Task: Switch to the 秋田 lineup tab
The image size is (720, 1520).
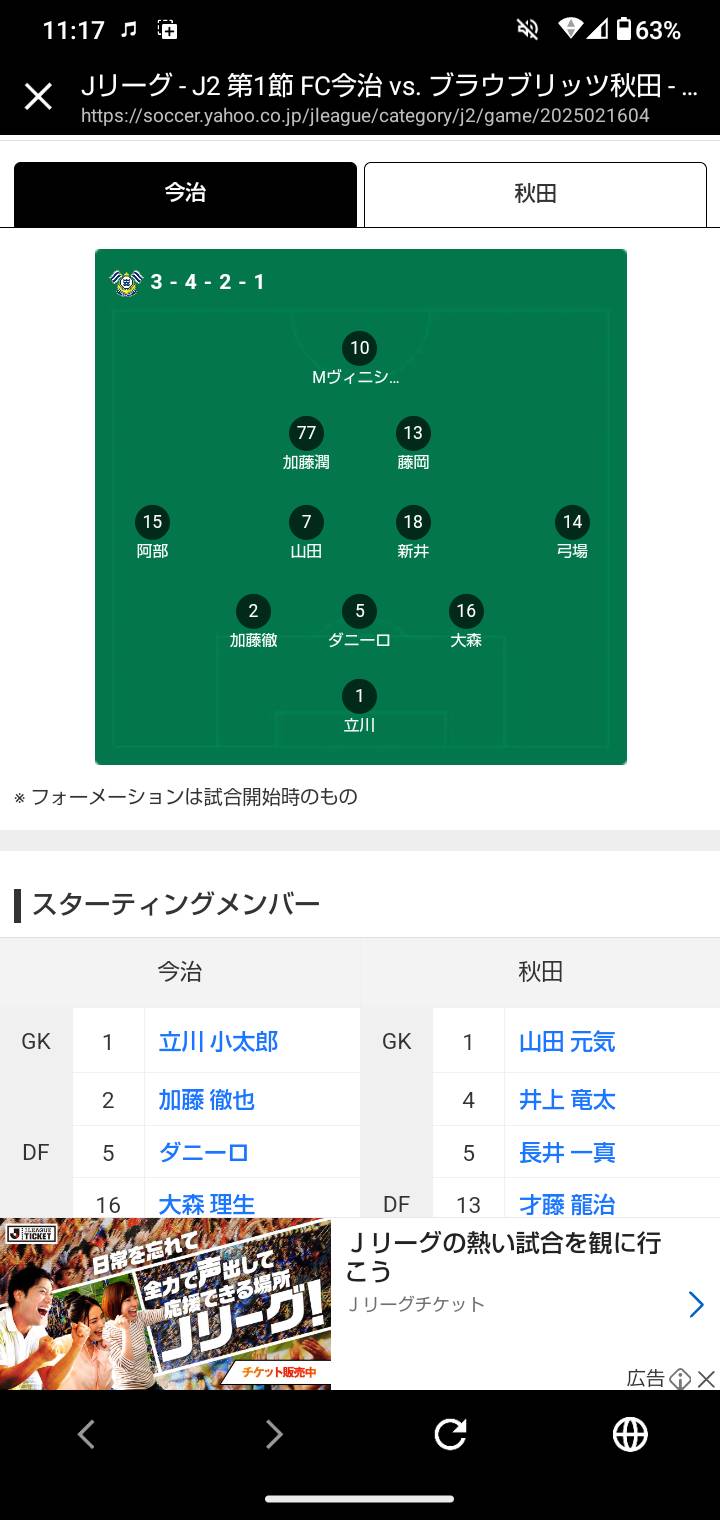Action: point(535,194)
